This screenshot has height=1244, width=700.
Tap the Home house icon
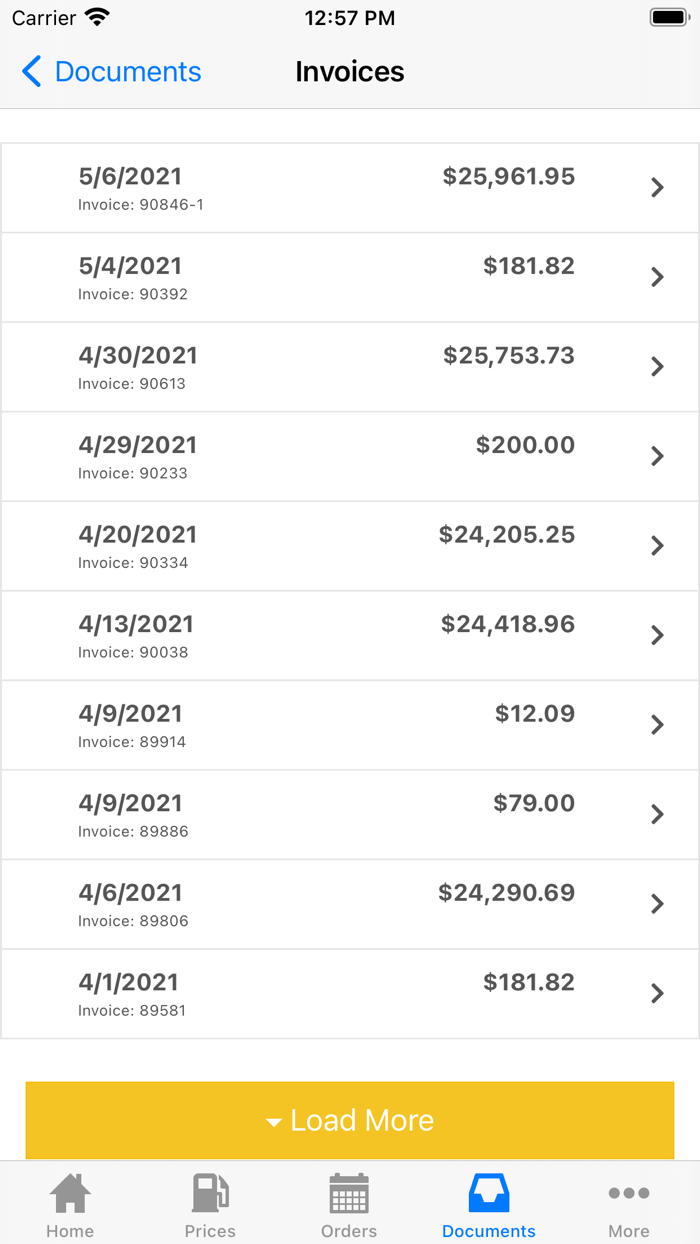click(70, 1193)
